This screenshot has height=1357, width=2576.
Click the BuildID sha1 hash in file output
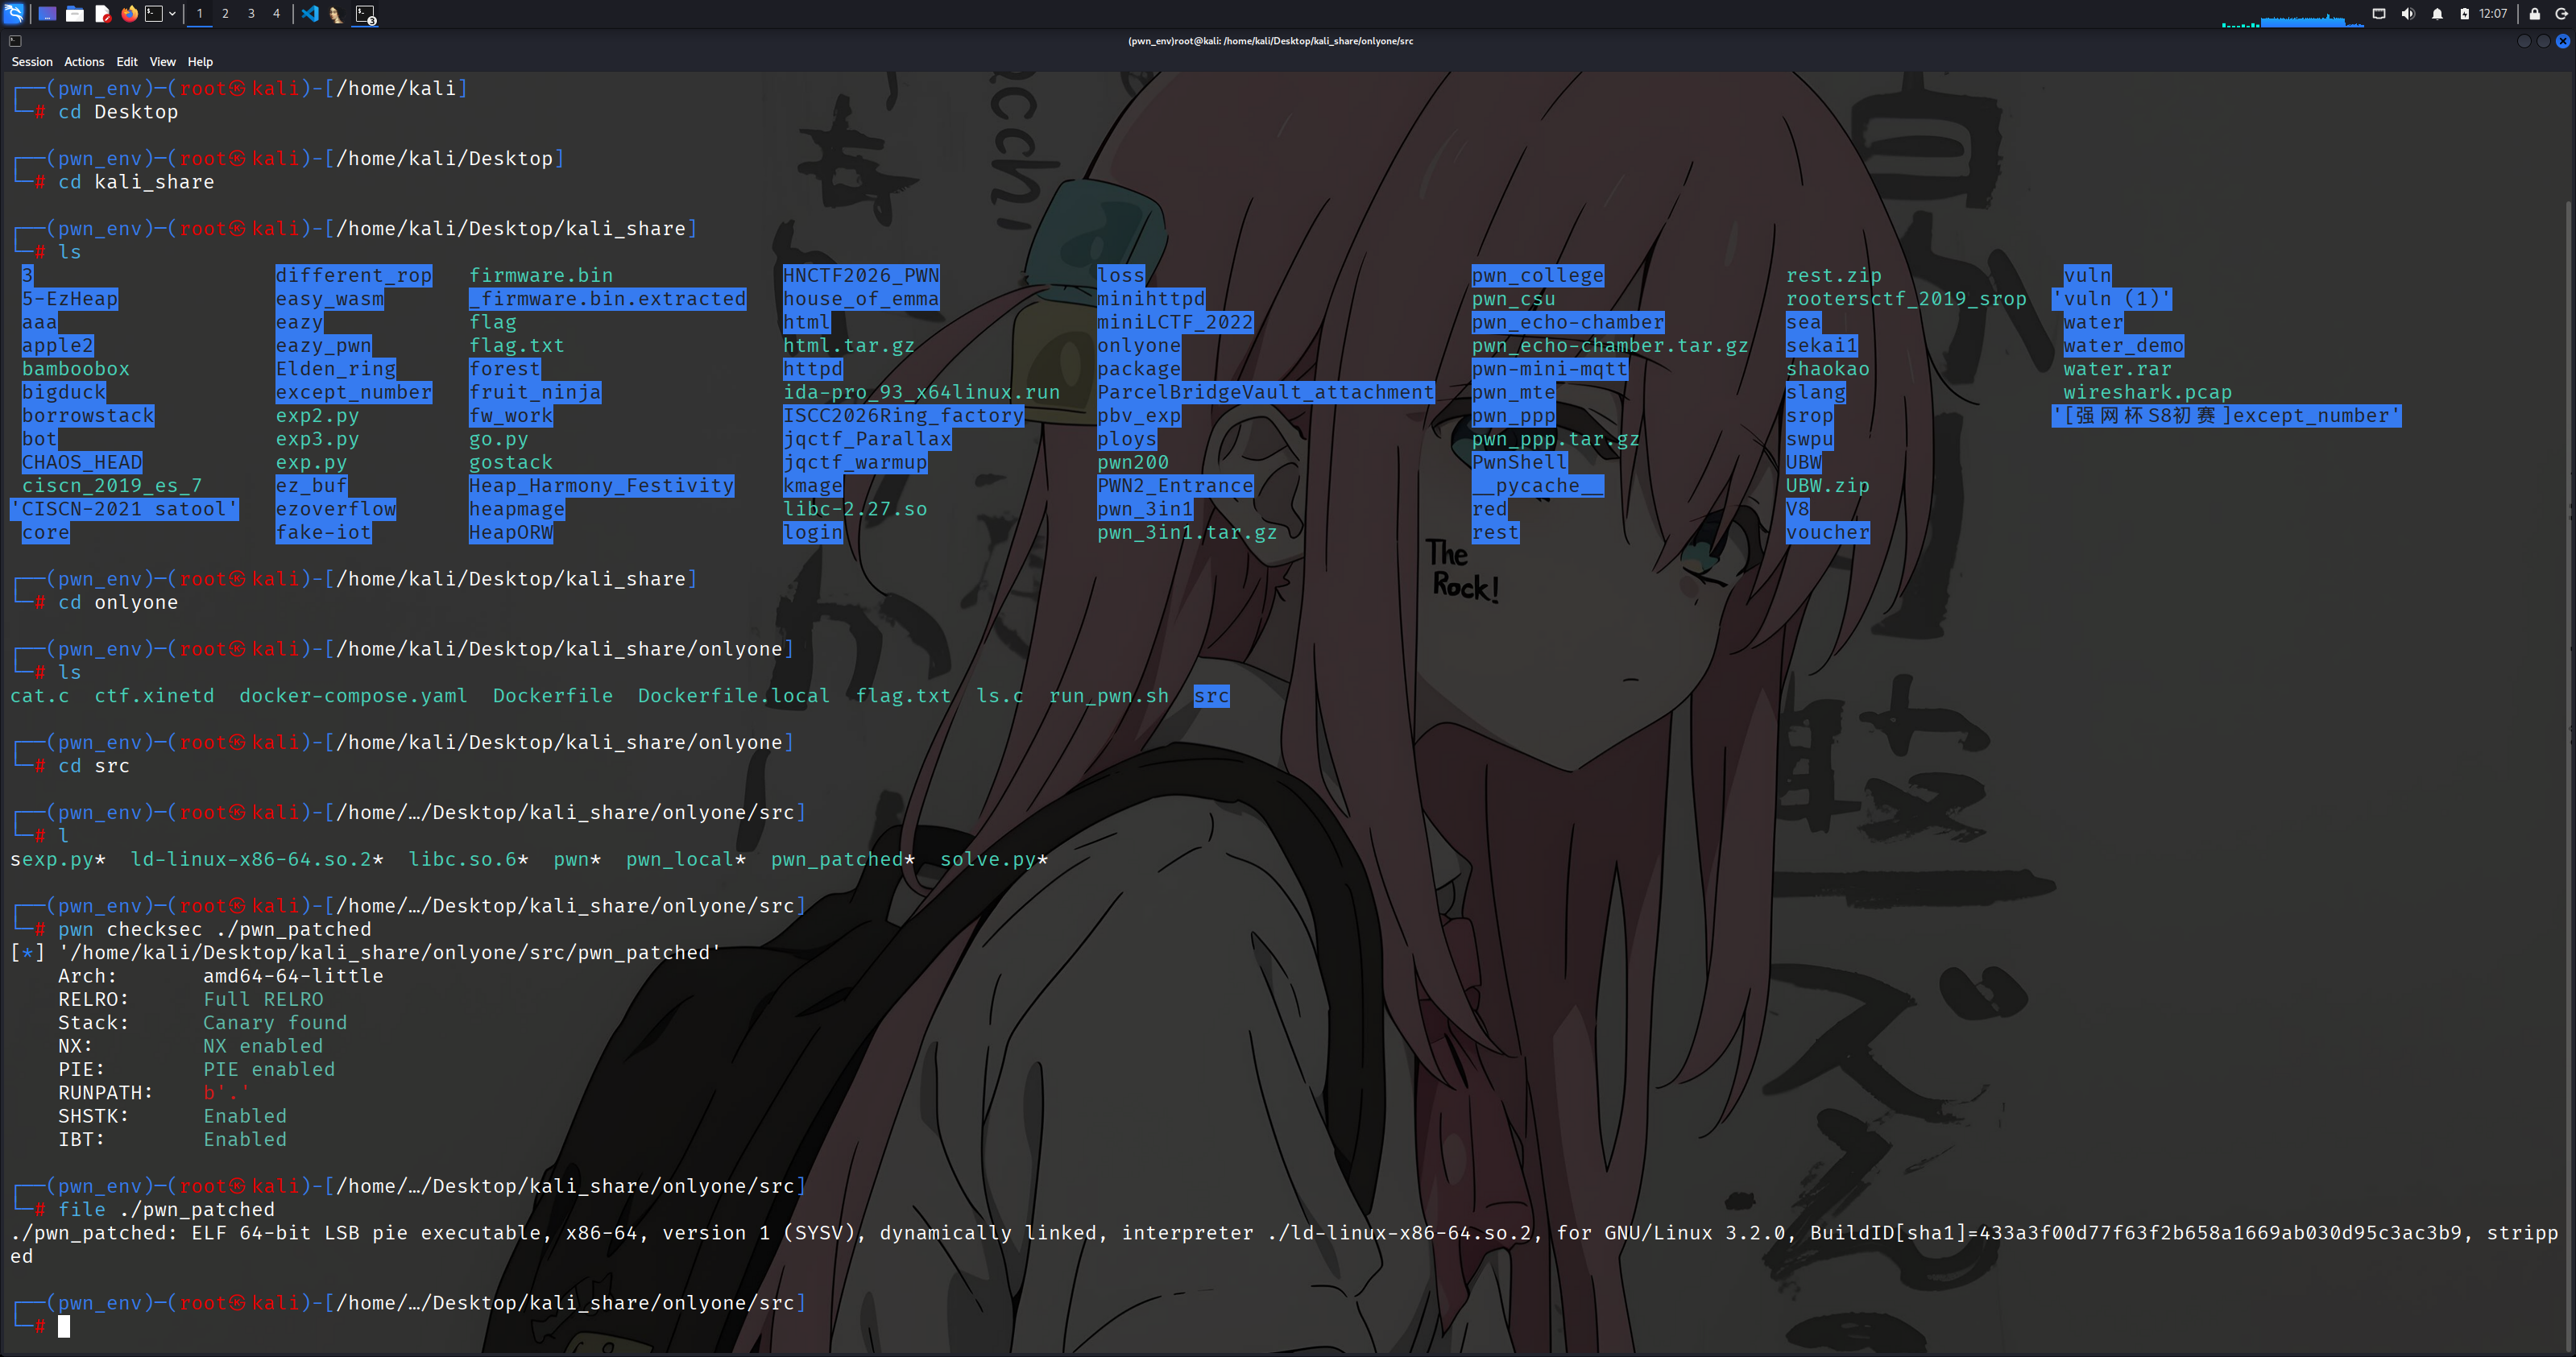click(2221, 1233)
